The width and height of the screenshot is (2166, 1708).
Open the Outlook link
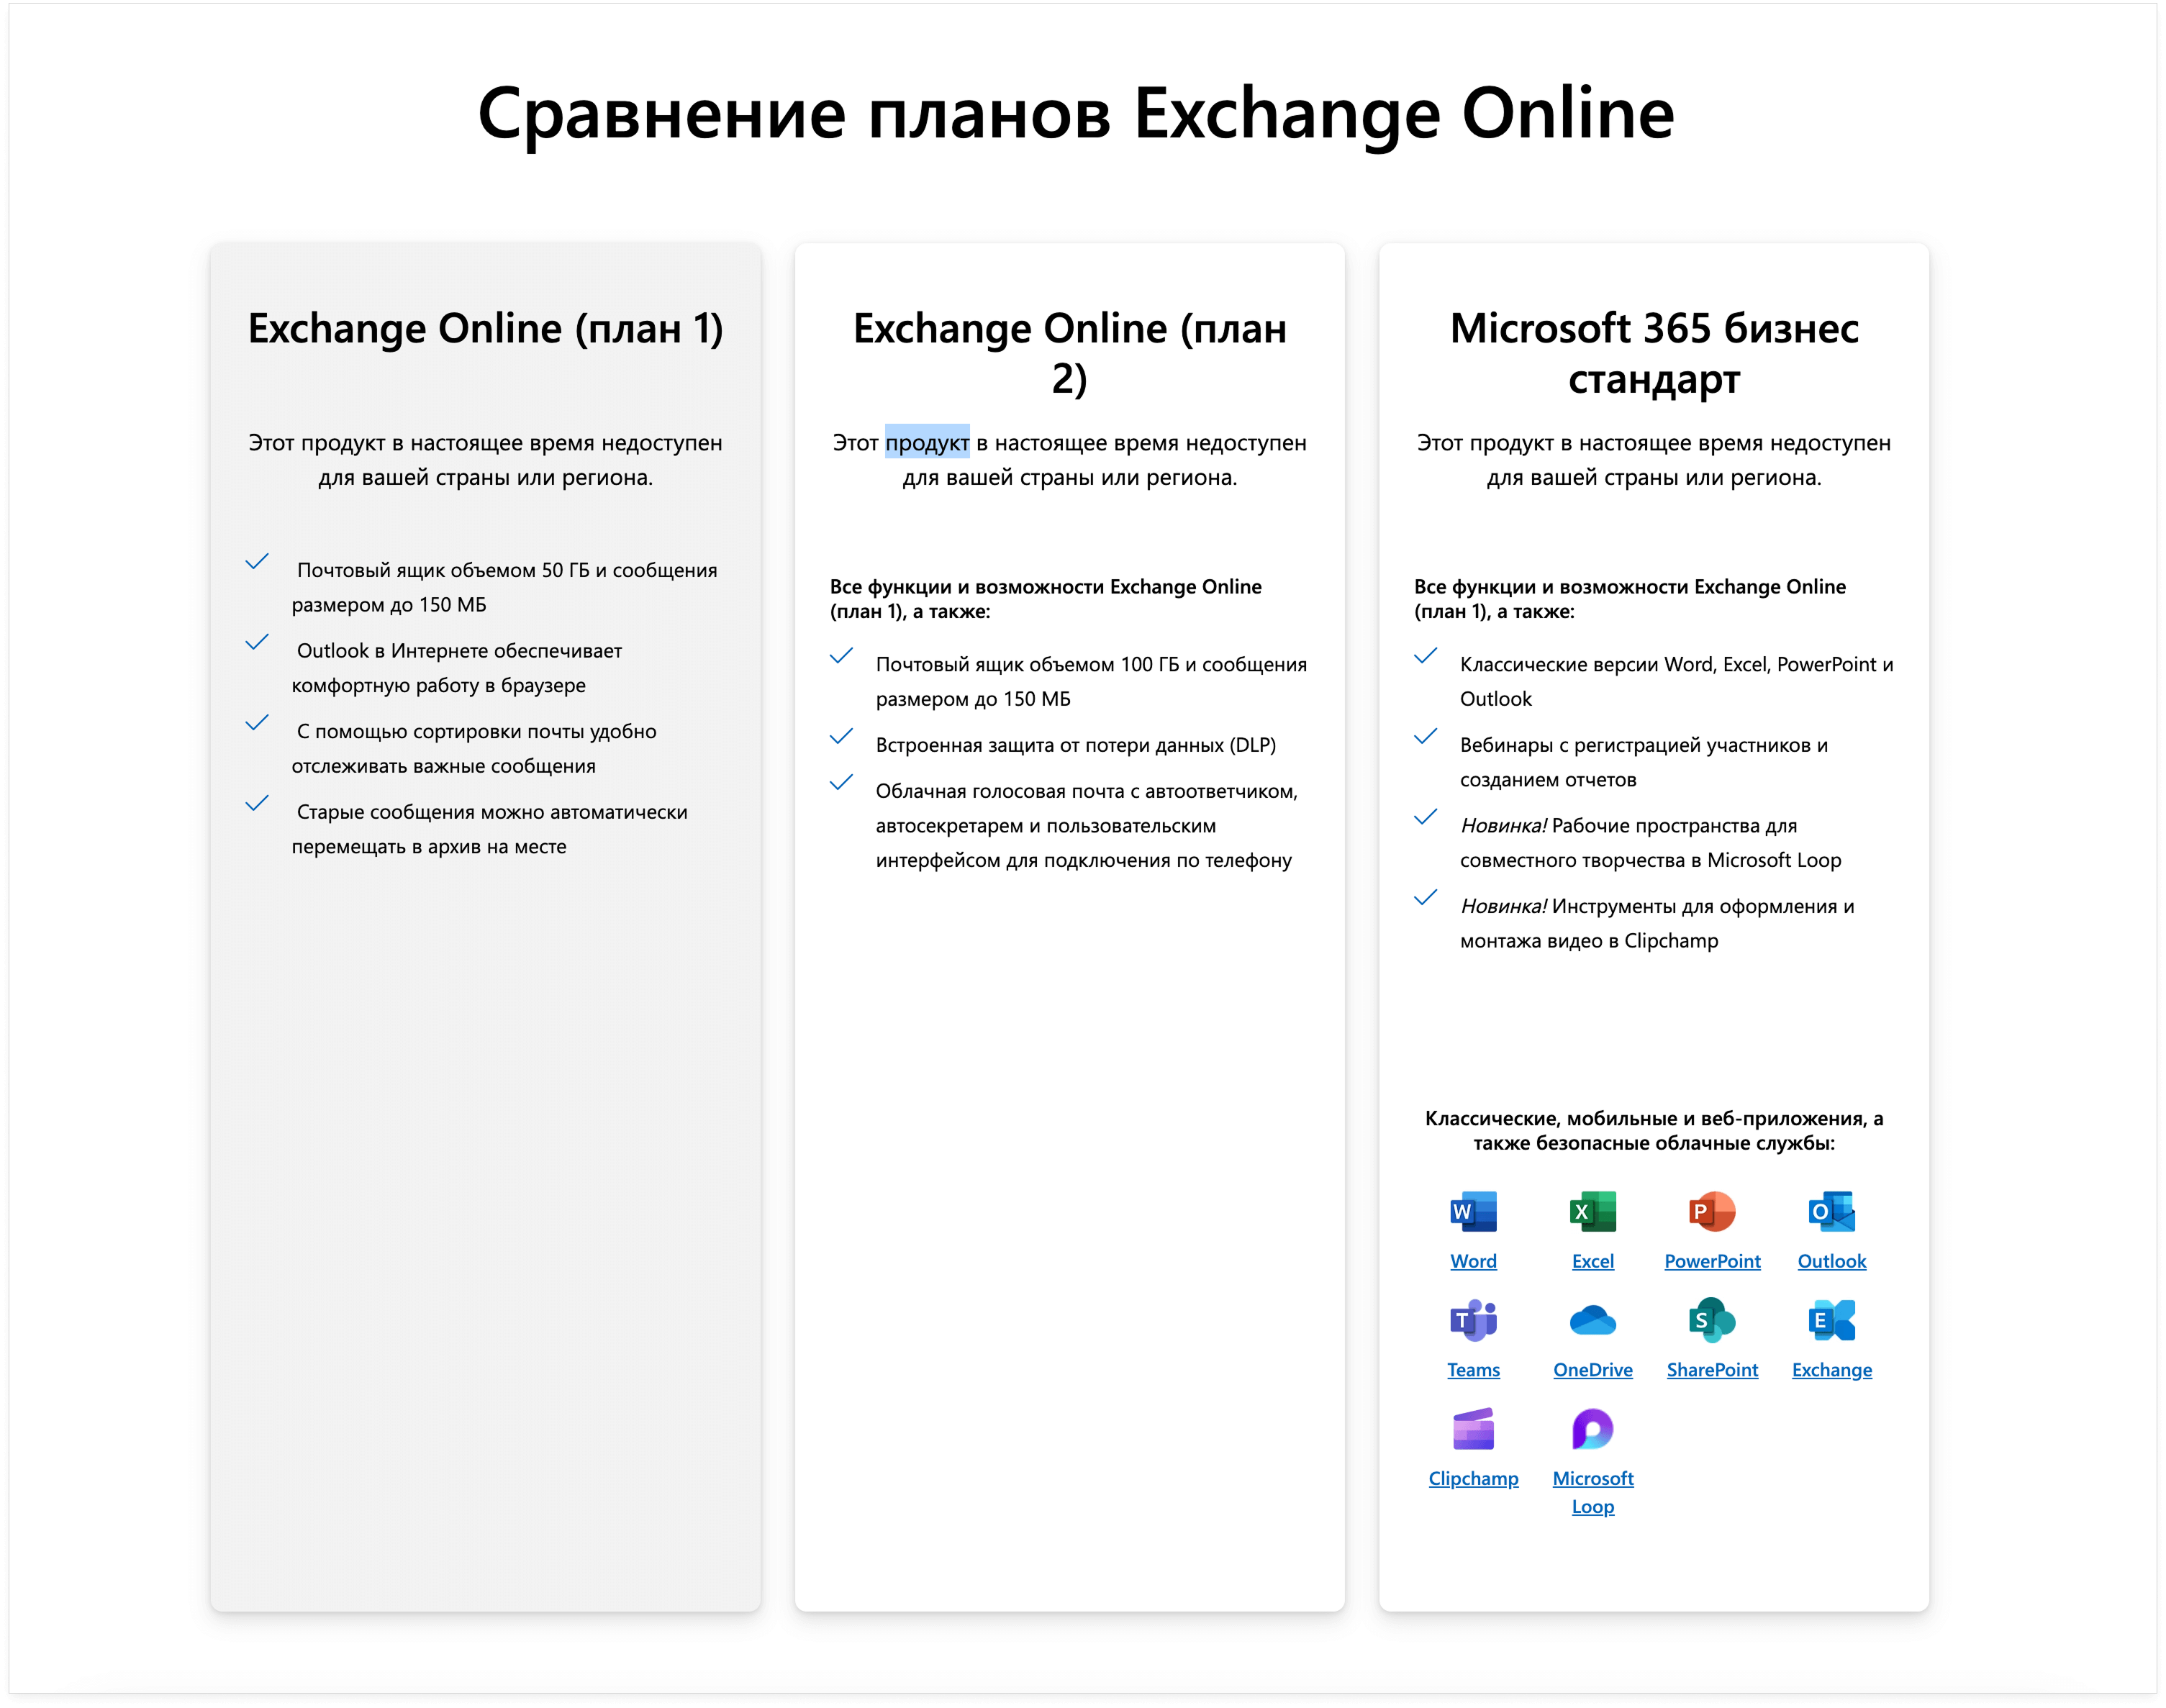(1831, 1261)
